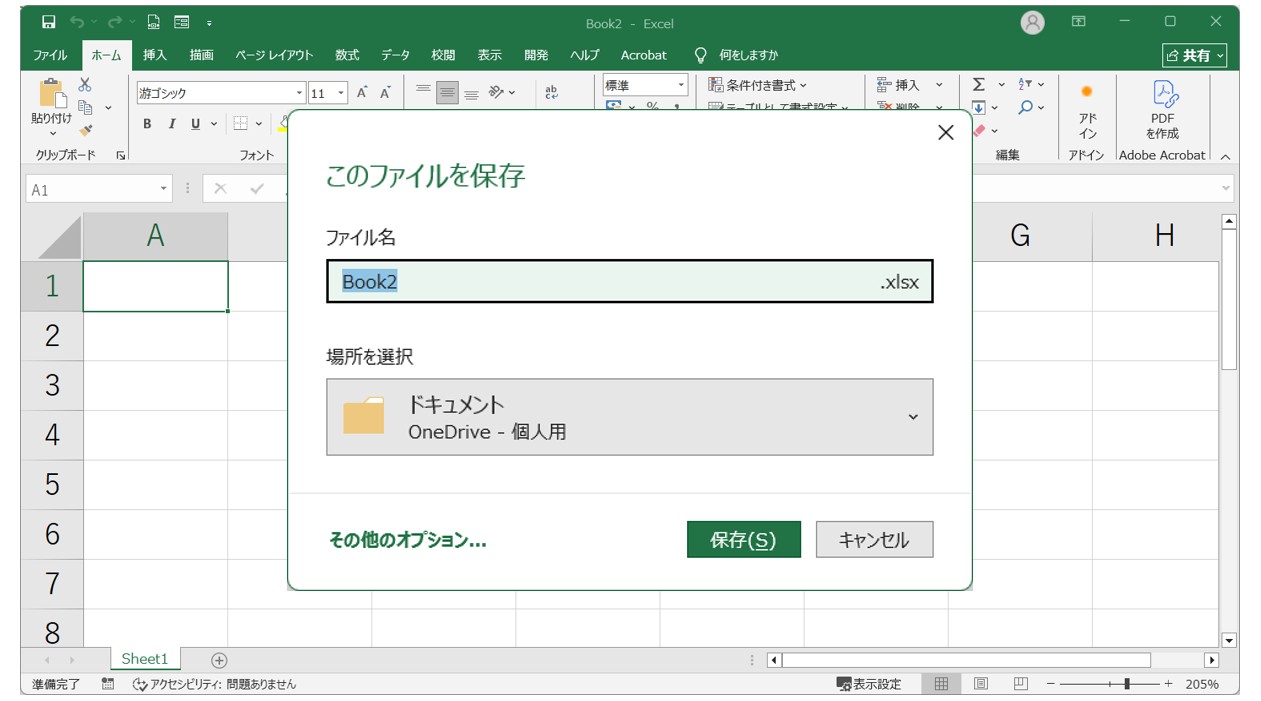Expand the Paste options arrow
Screen dimensions: 1261x701
click(x=51, y=134)
